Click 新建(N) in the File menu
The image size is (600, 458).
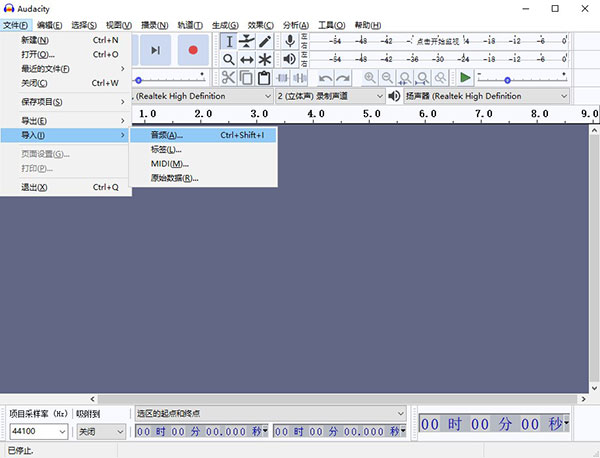coord(35,40)
